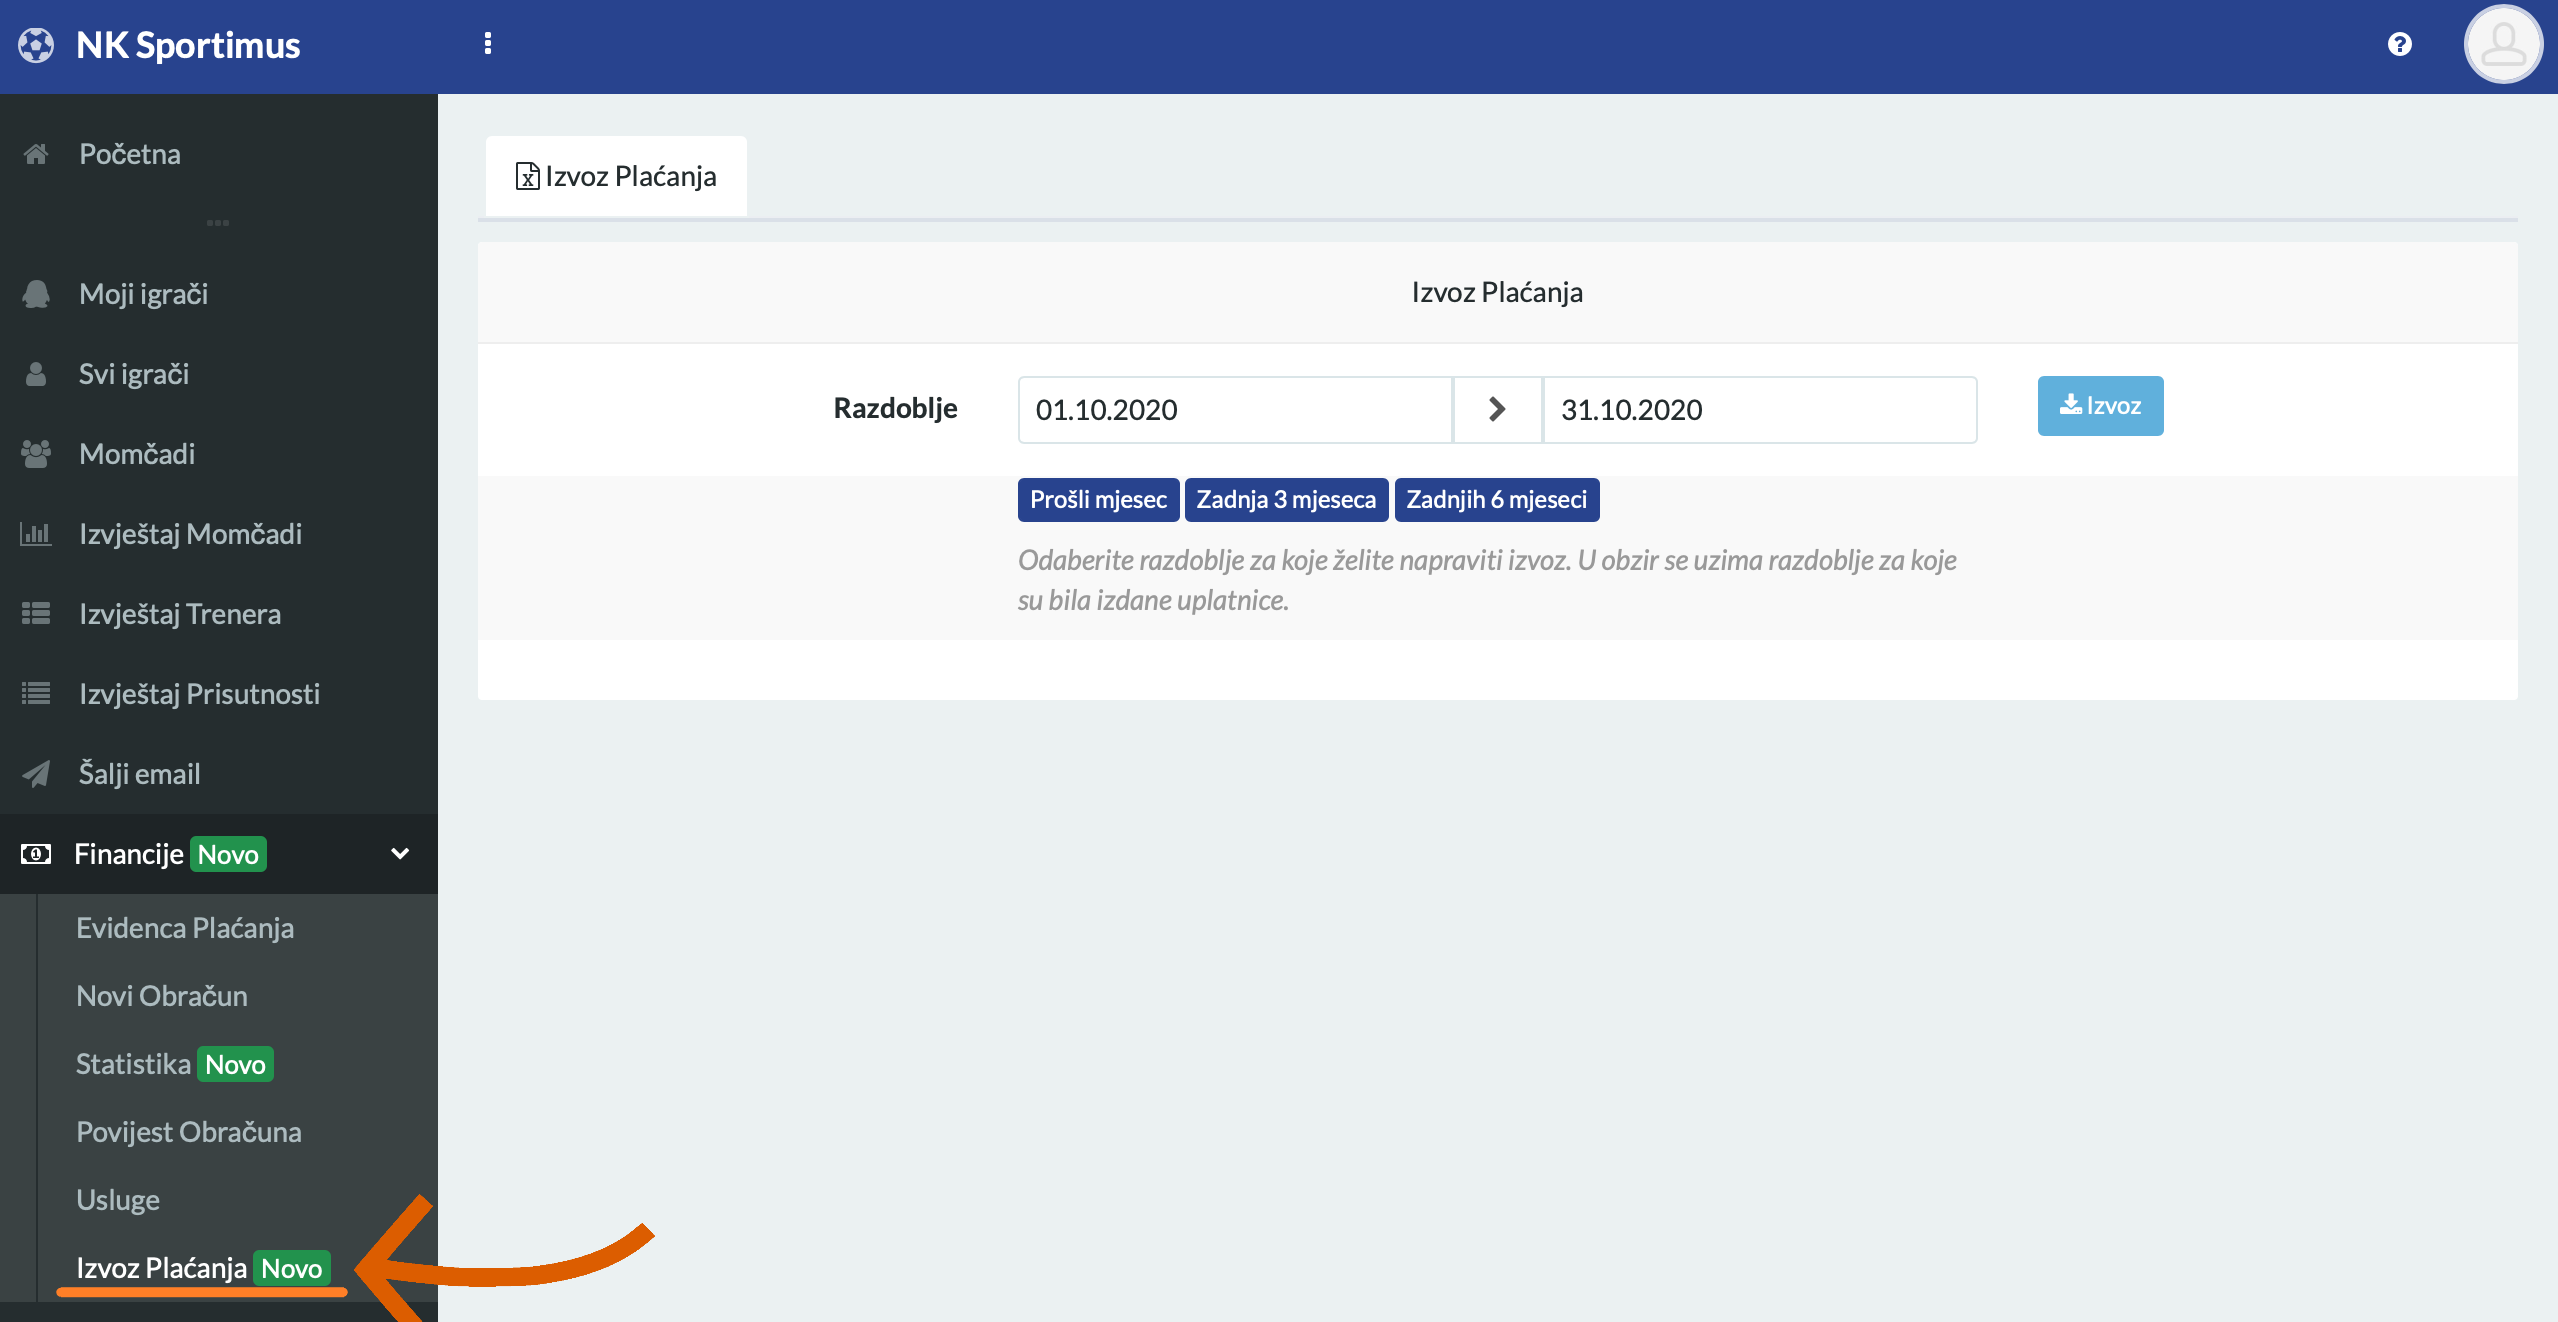Image resolution: width=2558 pixels, height=1322 pixels.
Task: Expand the sidebar three-dots separator
Action: (218, 223)
